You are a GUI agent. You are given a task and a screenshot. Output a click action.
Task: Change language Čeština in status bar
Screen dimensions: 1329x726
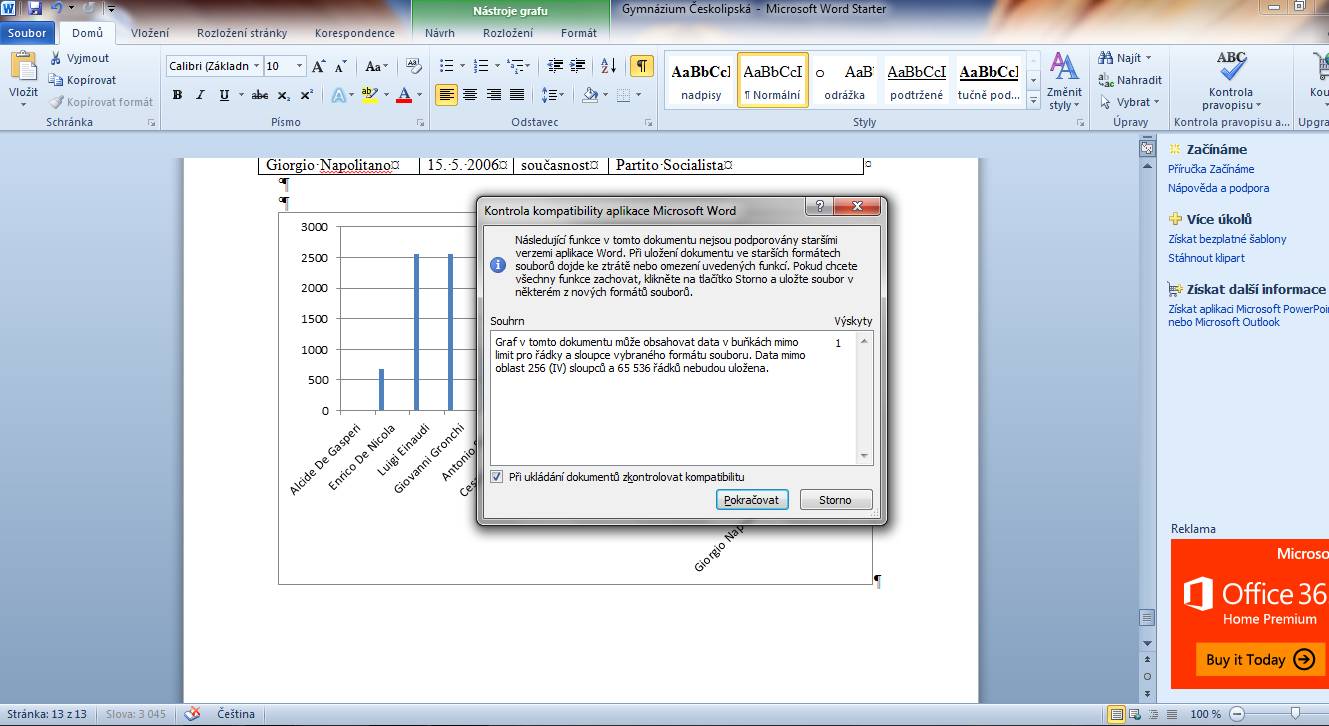(236, 714)
